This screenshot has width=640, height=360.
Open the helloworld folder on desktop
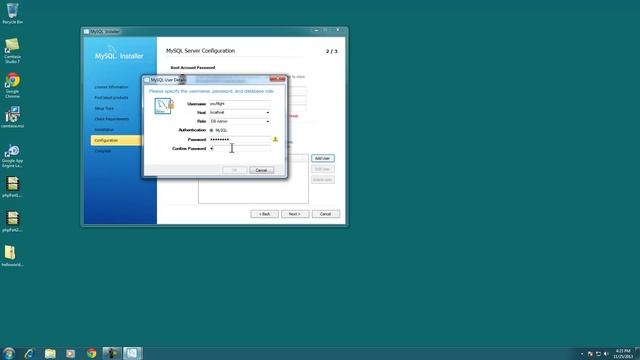(12, 256)
